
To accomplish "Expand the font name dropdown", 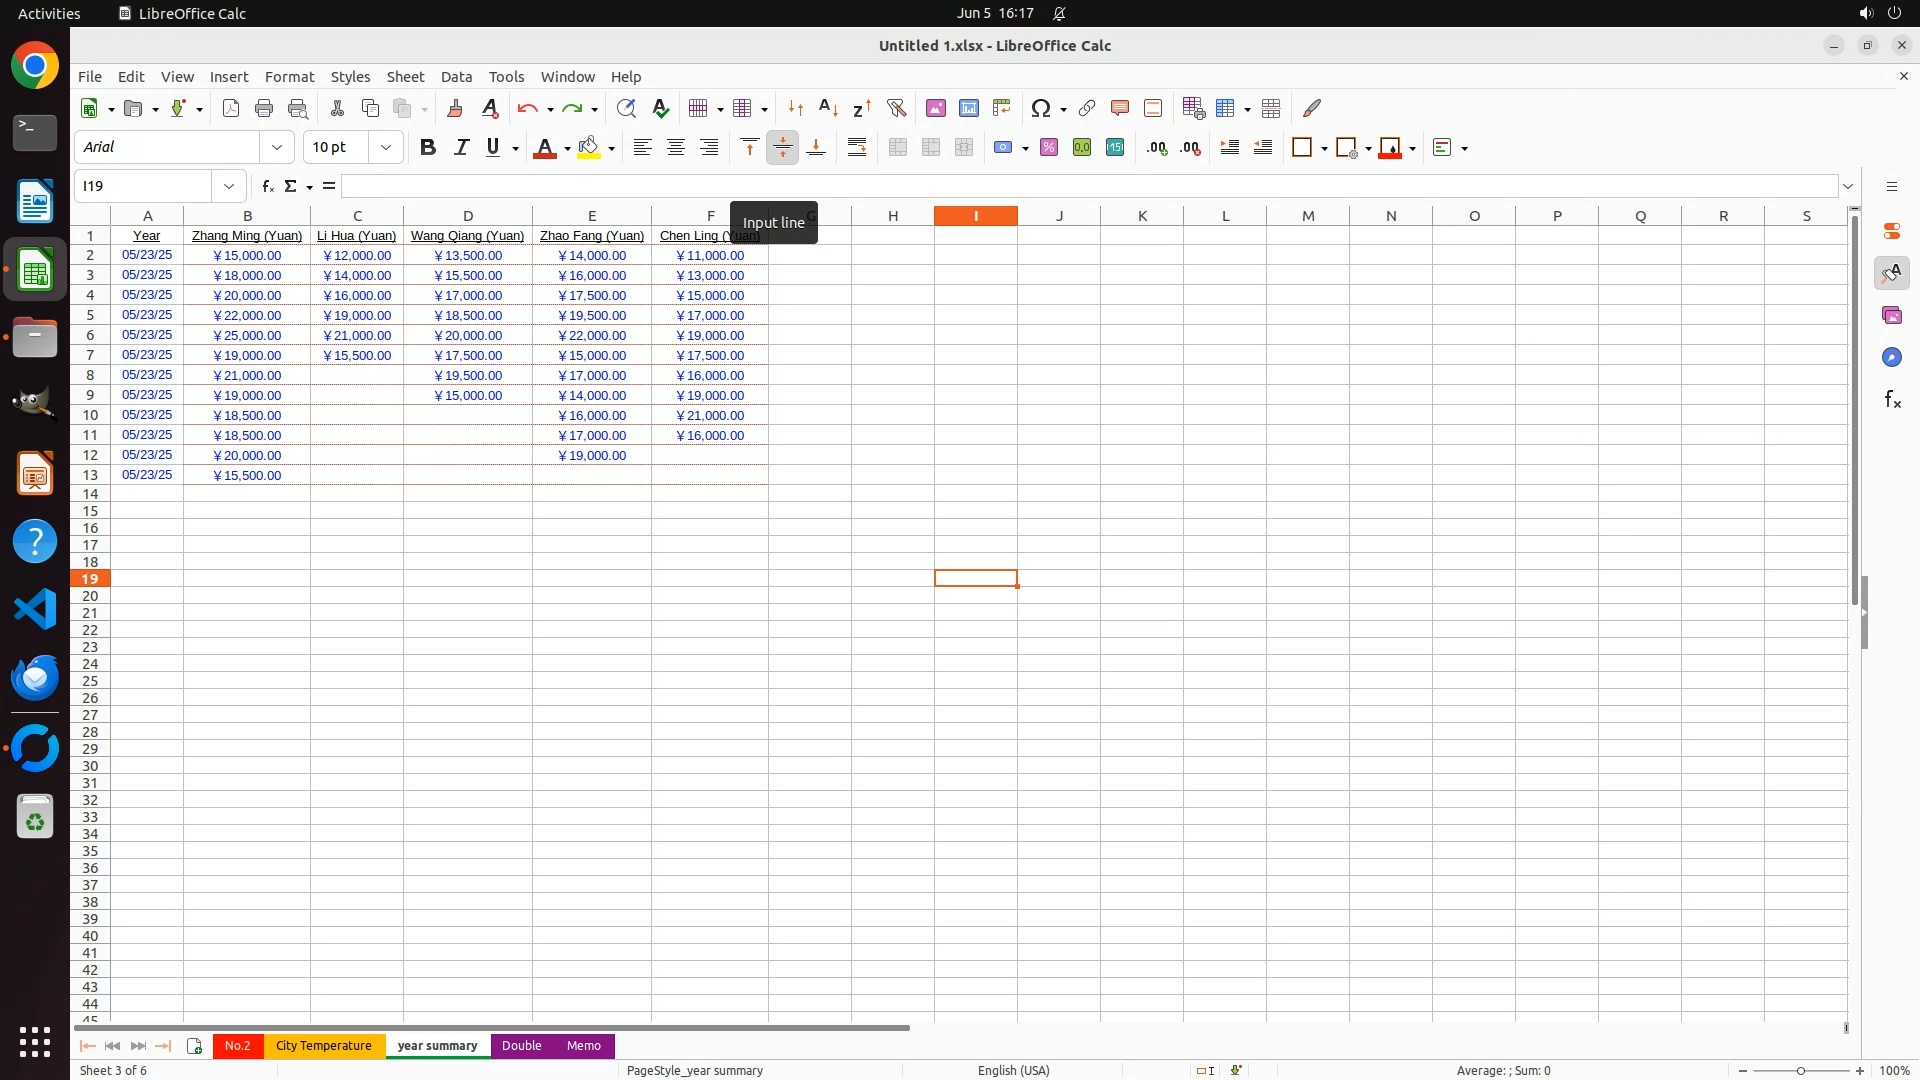I will tap(277, 148).
